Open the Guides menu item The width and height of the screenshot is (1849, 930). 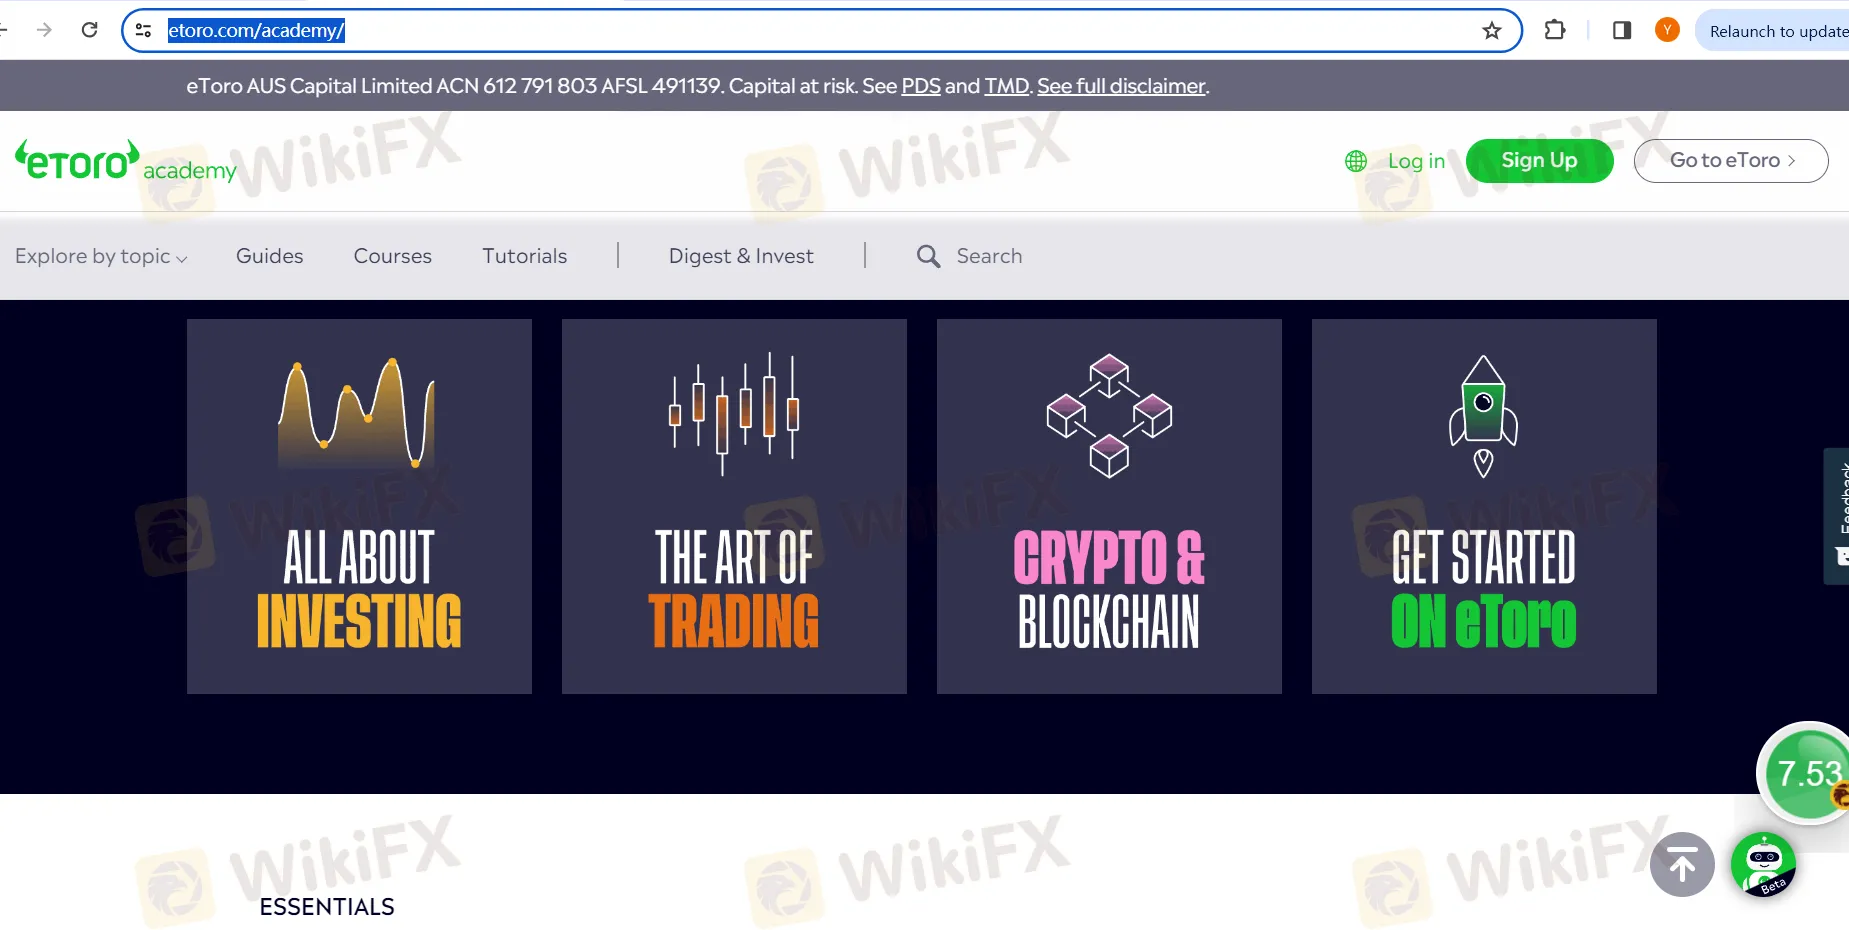pyautogui.click(x=269, y=256)
